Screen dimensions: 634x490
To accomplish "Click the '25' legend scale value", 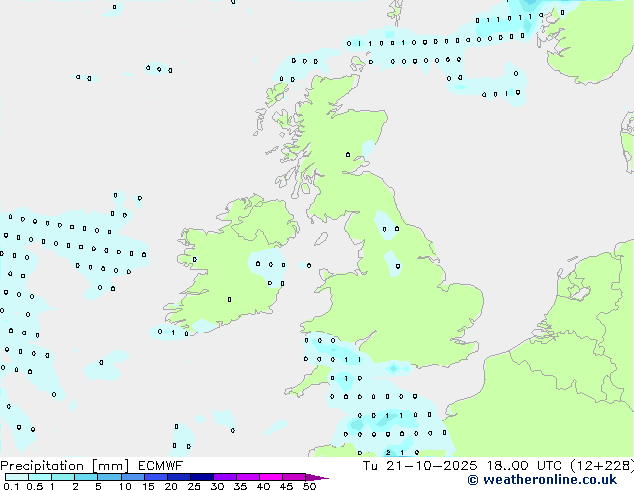I will coord(194,486).
